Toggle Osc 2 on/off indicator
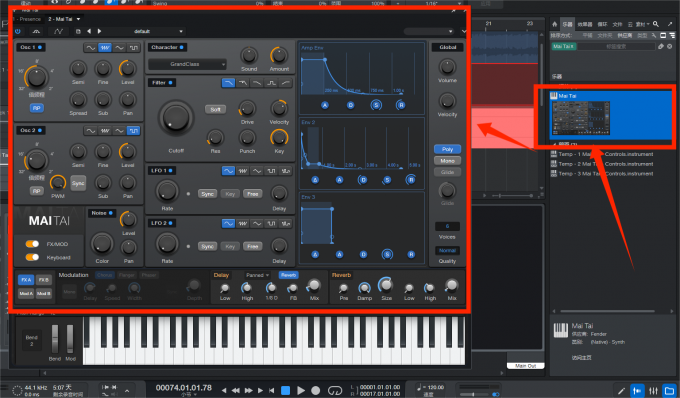Image resolution: width=680 pixels, height=398 pixels. click(x=40, y=130)
